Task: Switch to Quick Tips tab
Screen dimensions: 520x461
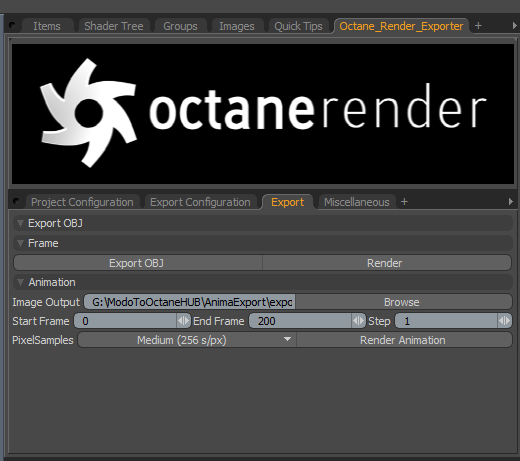Action: 298,26
